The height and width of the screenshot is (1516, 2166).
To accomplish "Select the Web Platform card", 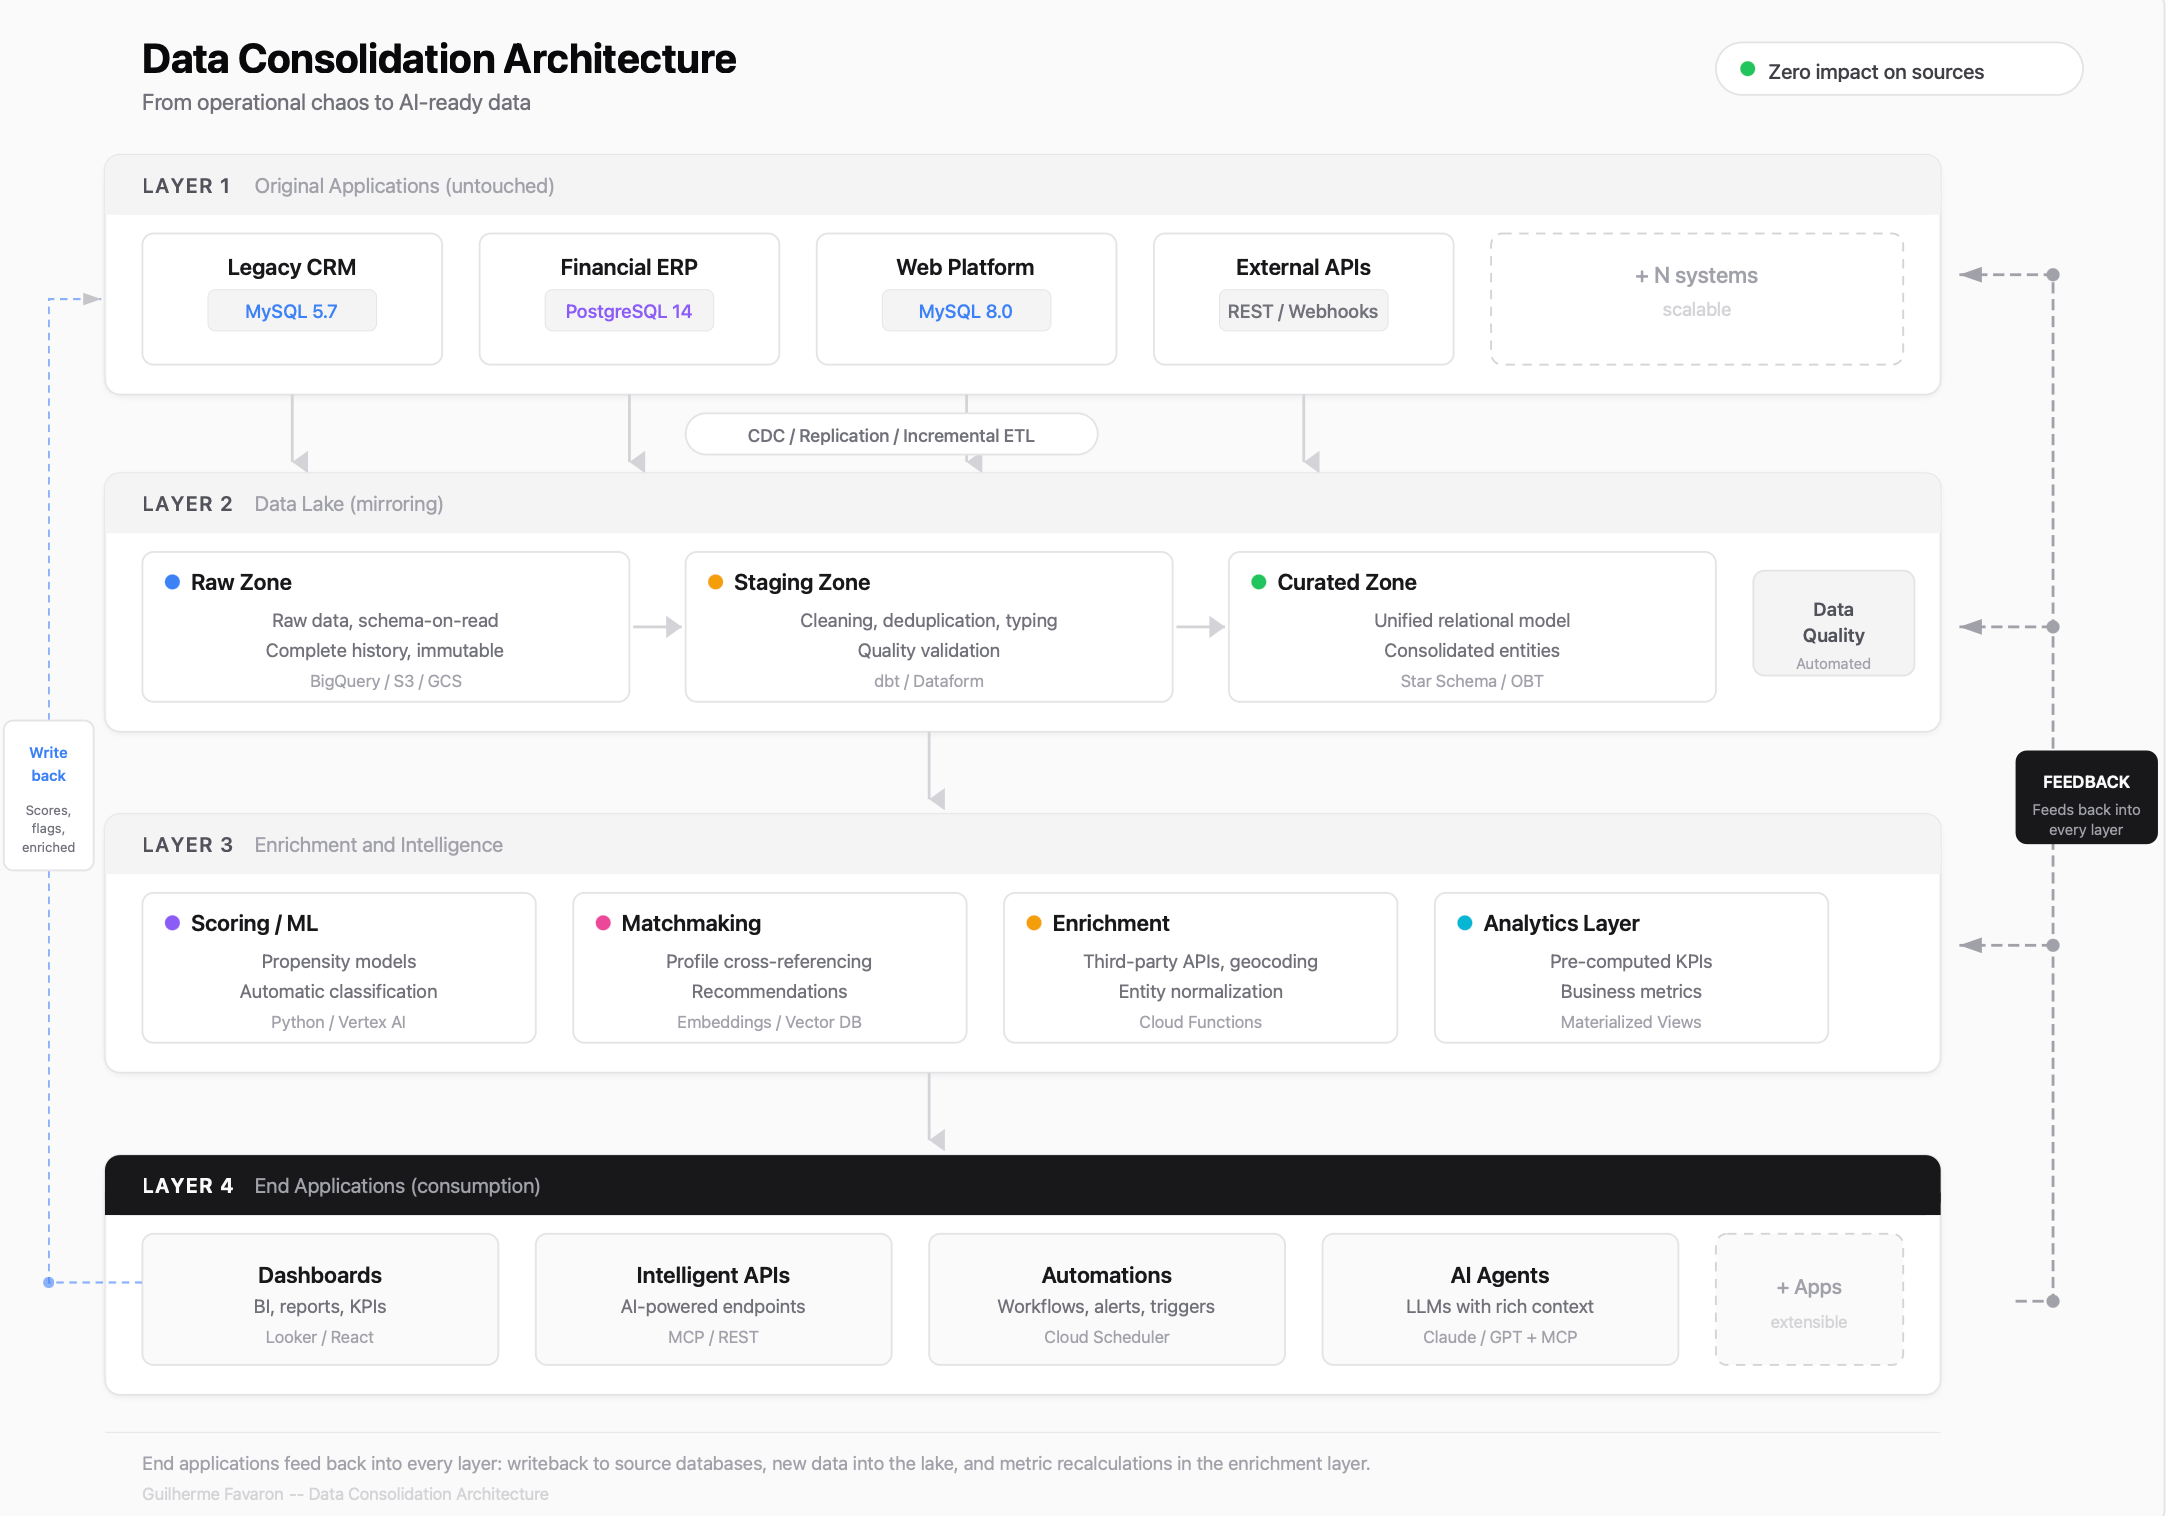I will pos(966,299).
